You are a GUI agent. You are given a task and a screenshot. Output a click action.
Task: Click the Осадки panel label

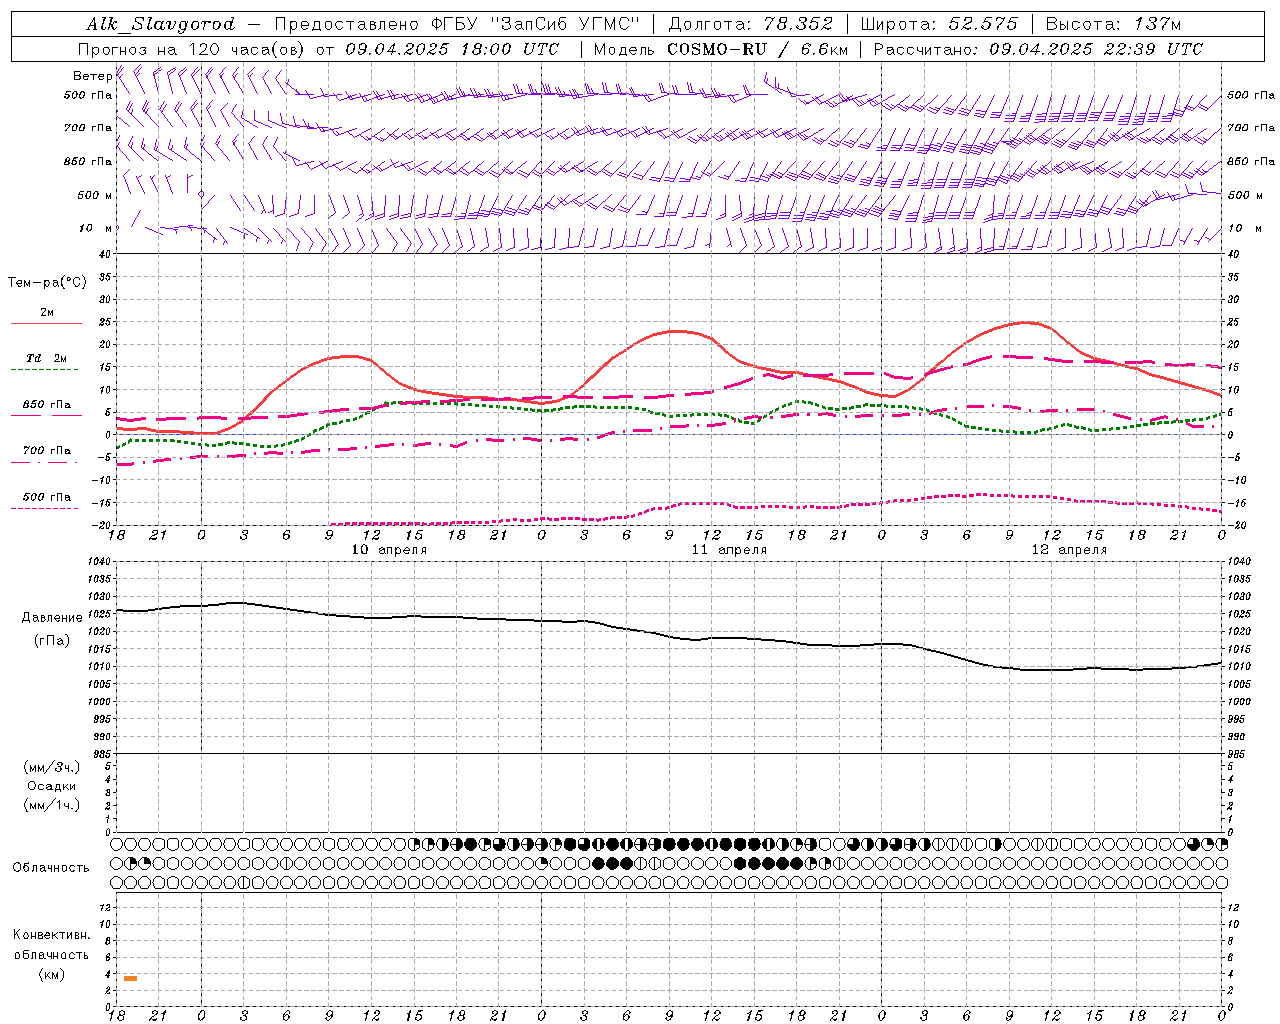pyautogui.click(x=52, y=787)
